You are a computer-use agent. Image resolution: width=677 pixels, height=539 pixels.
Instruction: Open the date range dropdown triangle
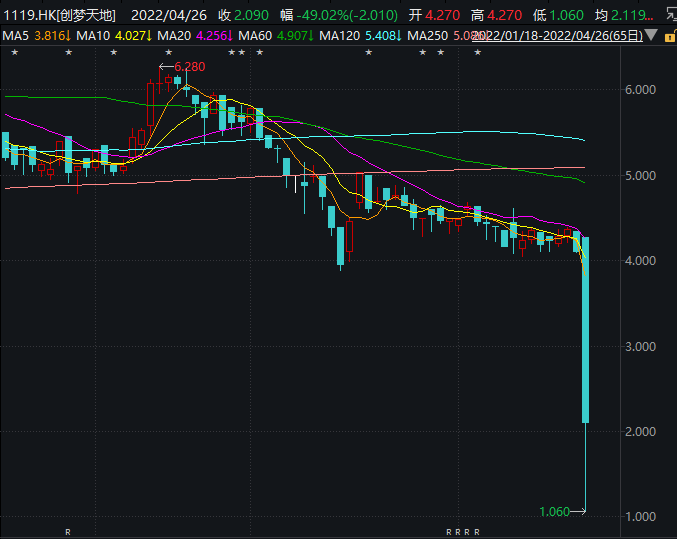(651, 35)
